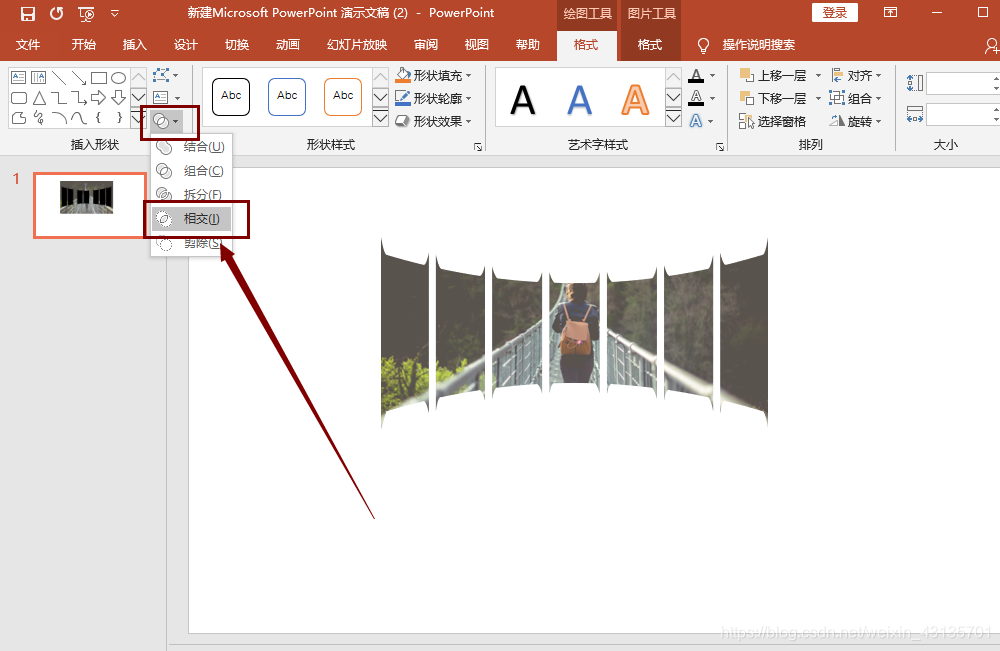Image resolution: width=1000 pixels, height=651 pixels.
Task: Choose 结合(U) from merge shapes menu
Action: coord(191,147)
